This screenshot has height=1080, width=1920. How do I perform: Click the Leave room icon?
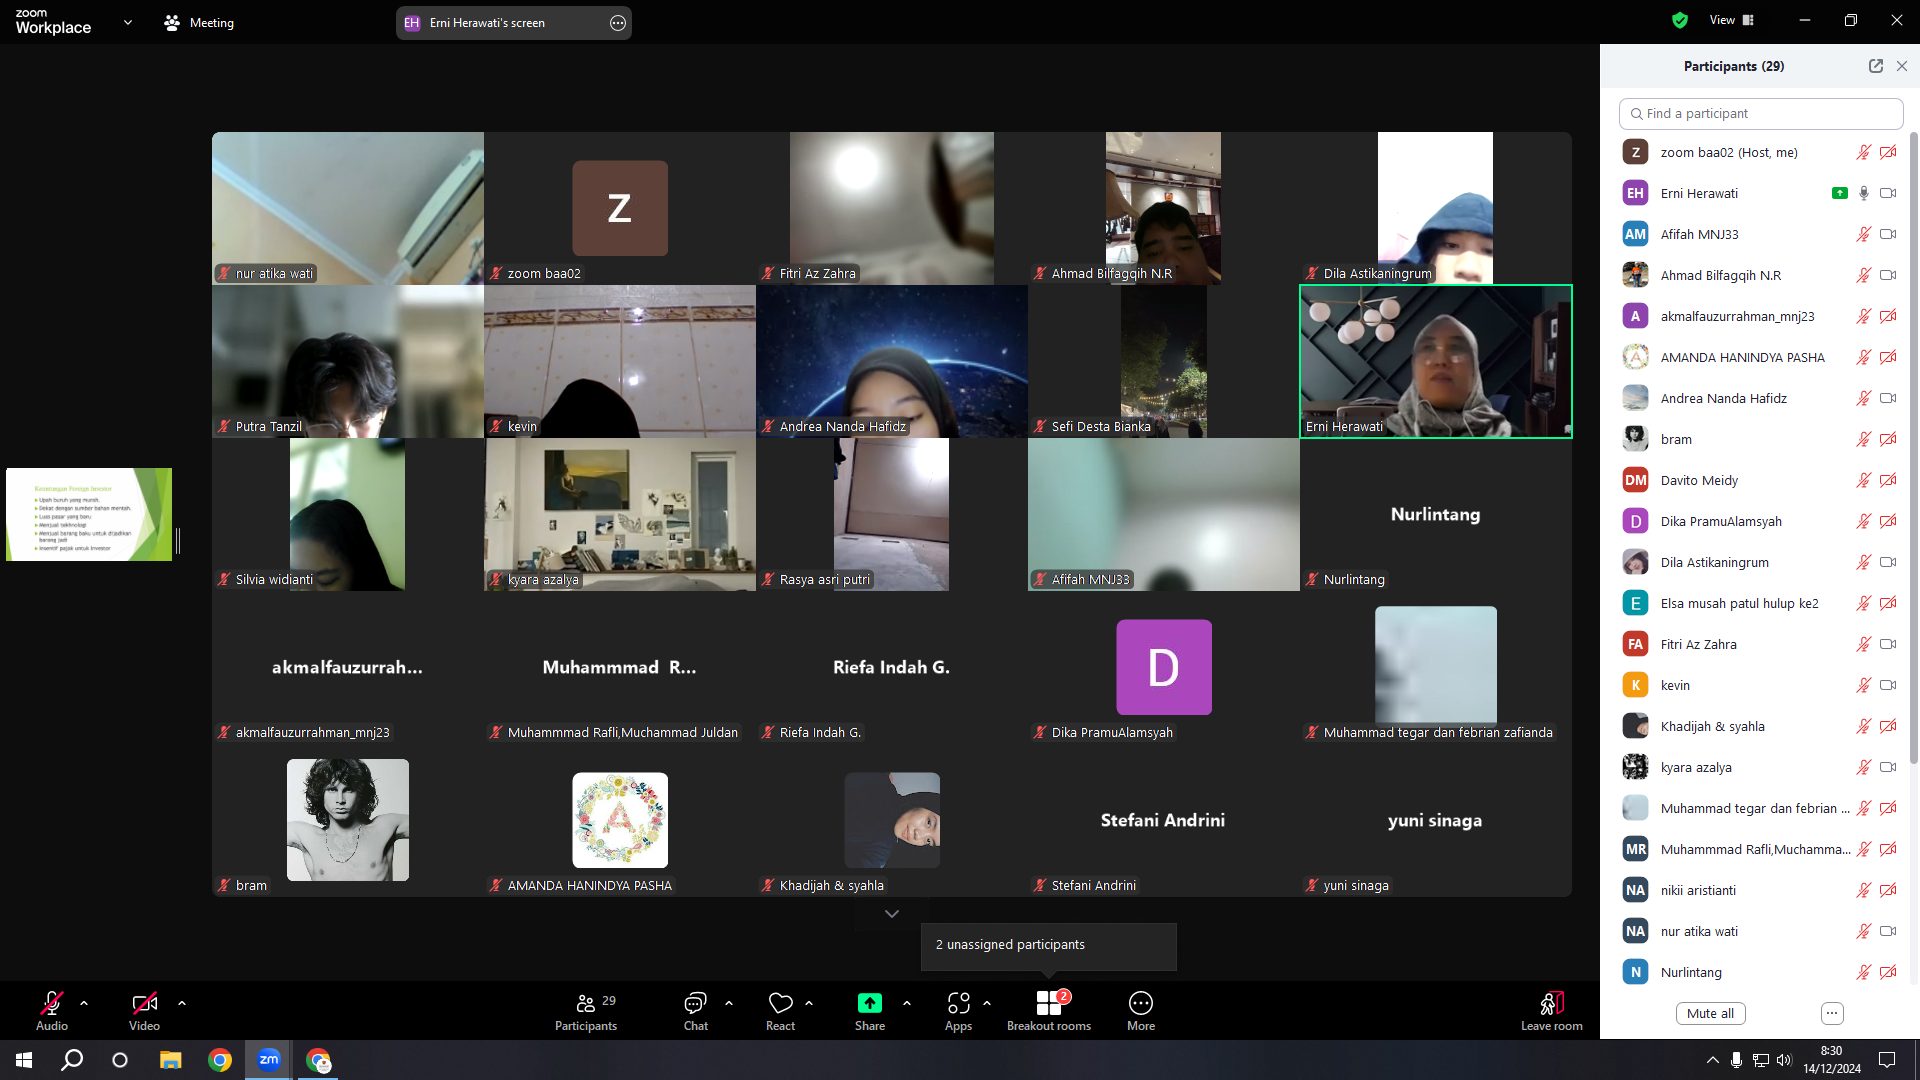pyautogui.click(x=1552, y=1003)
